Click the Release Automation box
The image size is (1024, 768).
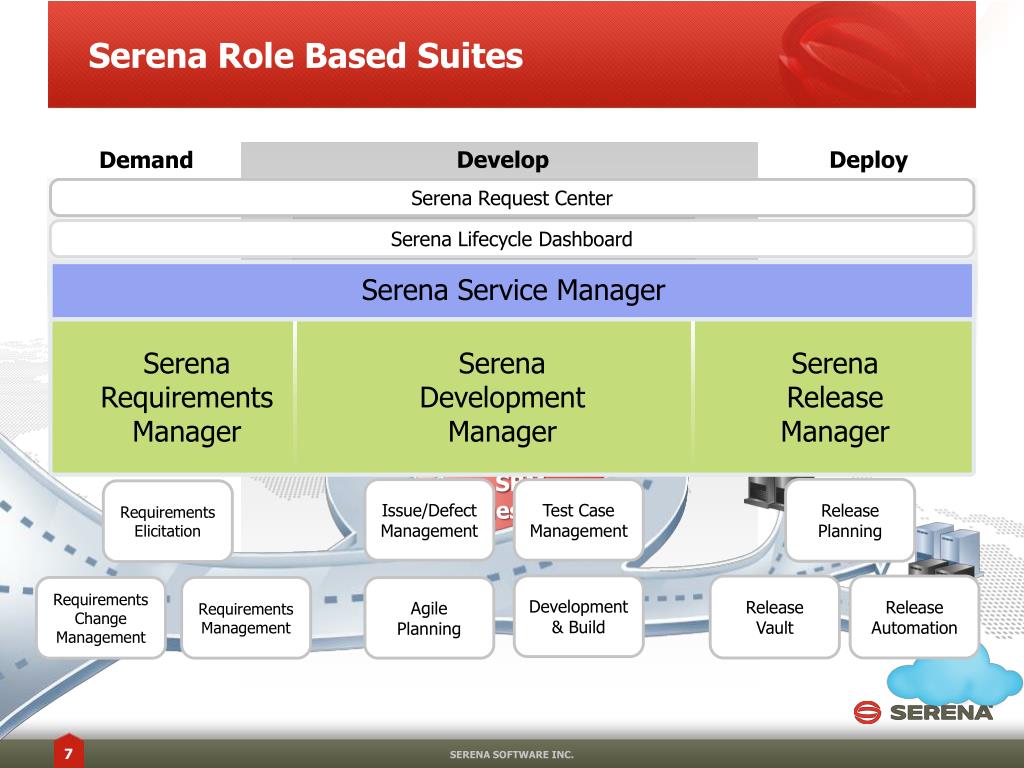tap(914, 617)
